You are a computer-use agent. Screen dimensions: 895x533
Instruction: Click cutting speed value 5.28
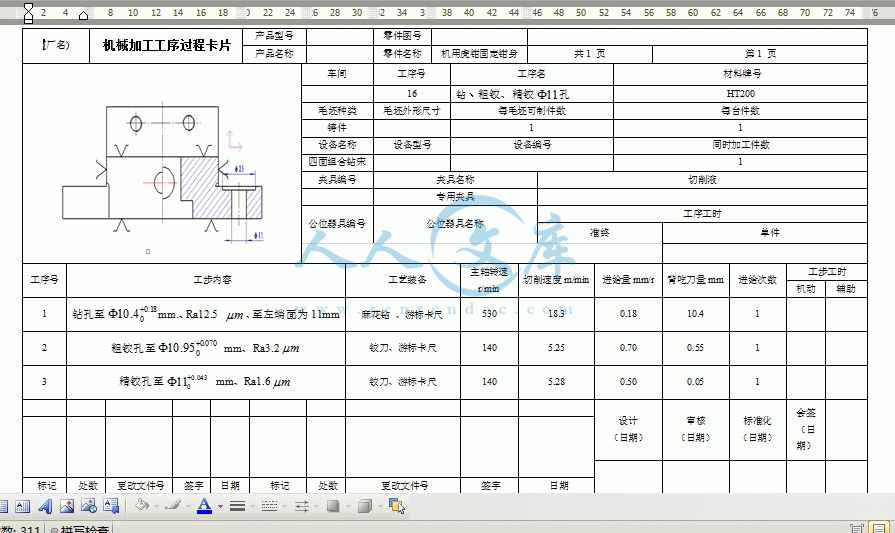(556, 382)
